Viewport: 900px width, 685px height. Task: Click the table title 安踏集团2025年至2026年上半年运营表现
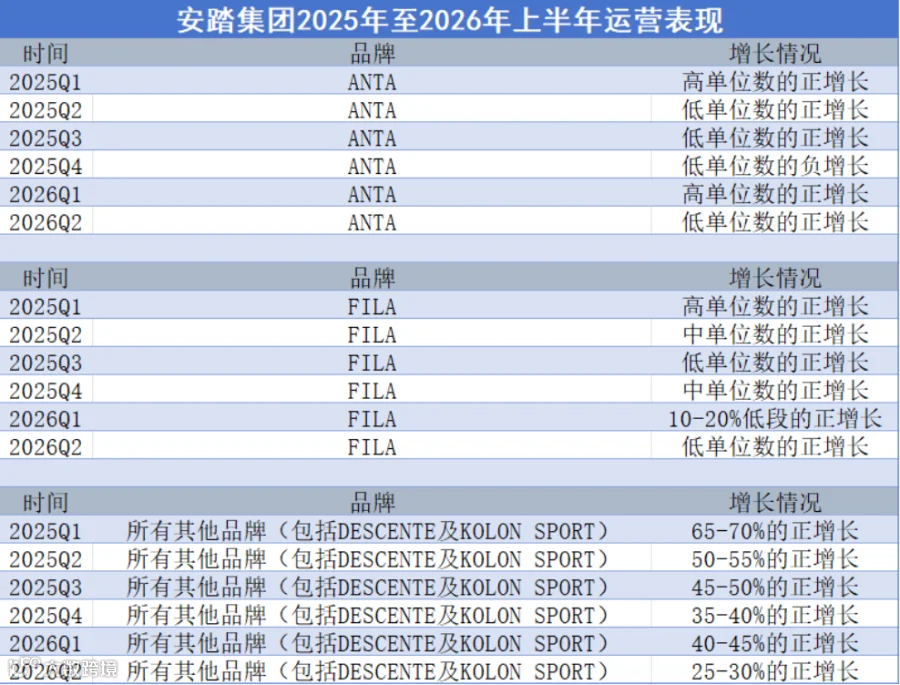point(449,20)
